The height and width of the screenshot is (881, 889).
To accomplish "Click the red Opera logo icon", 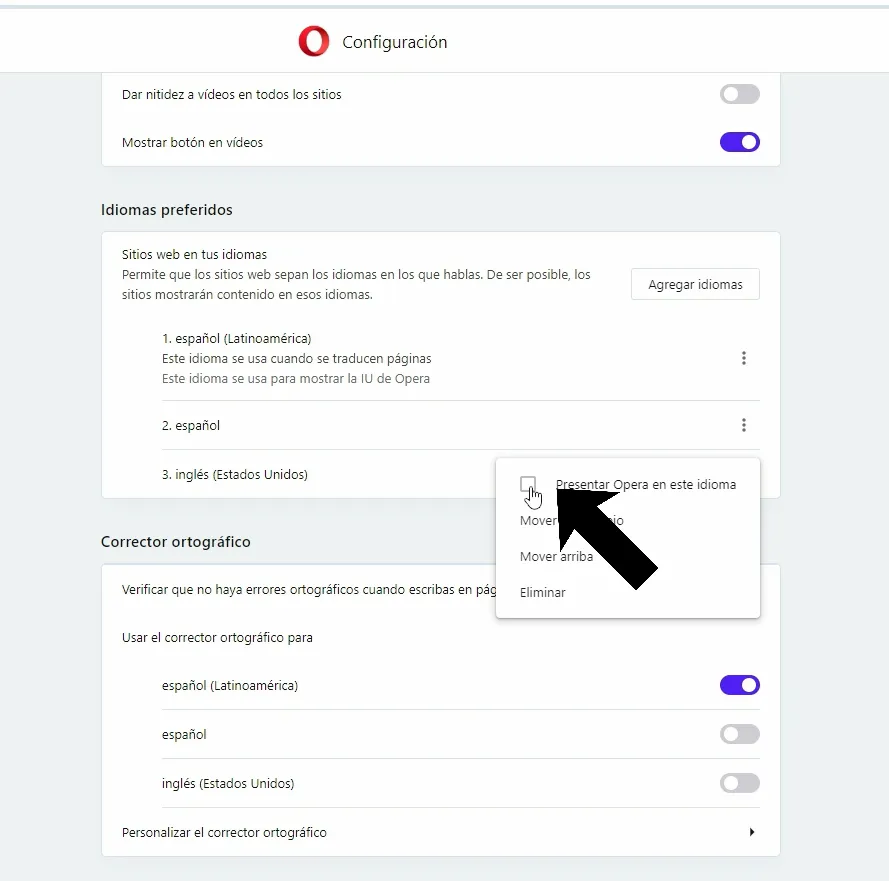I will (x=314, y=41).
